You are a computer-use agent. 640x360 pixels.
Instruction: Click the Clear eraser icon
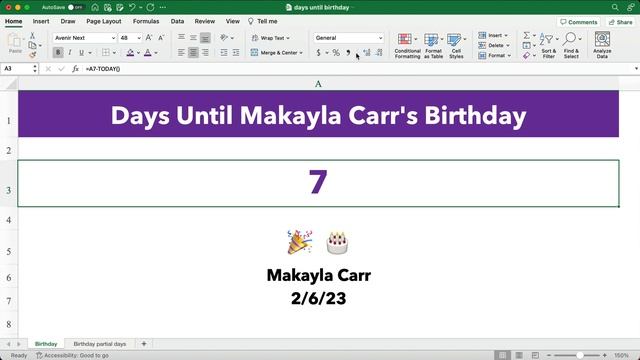point(527,55)
